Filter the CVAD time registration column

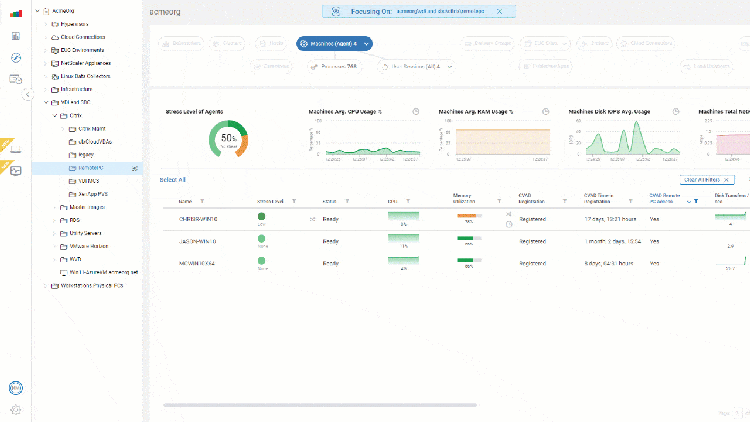click(630, 201)
